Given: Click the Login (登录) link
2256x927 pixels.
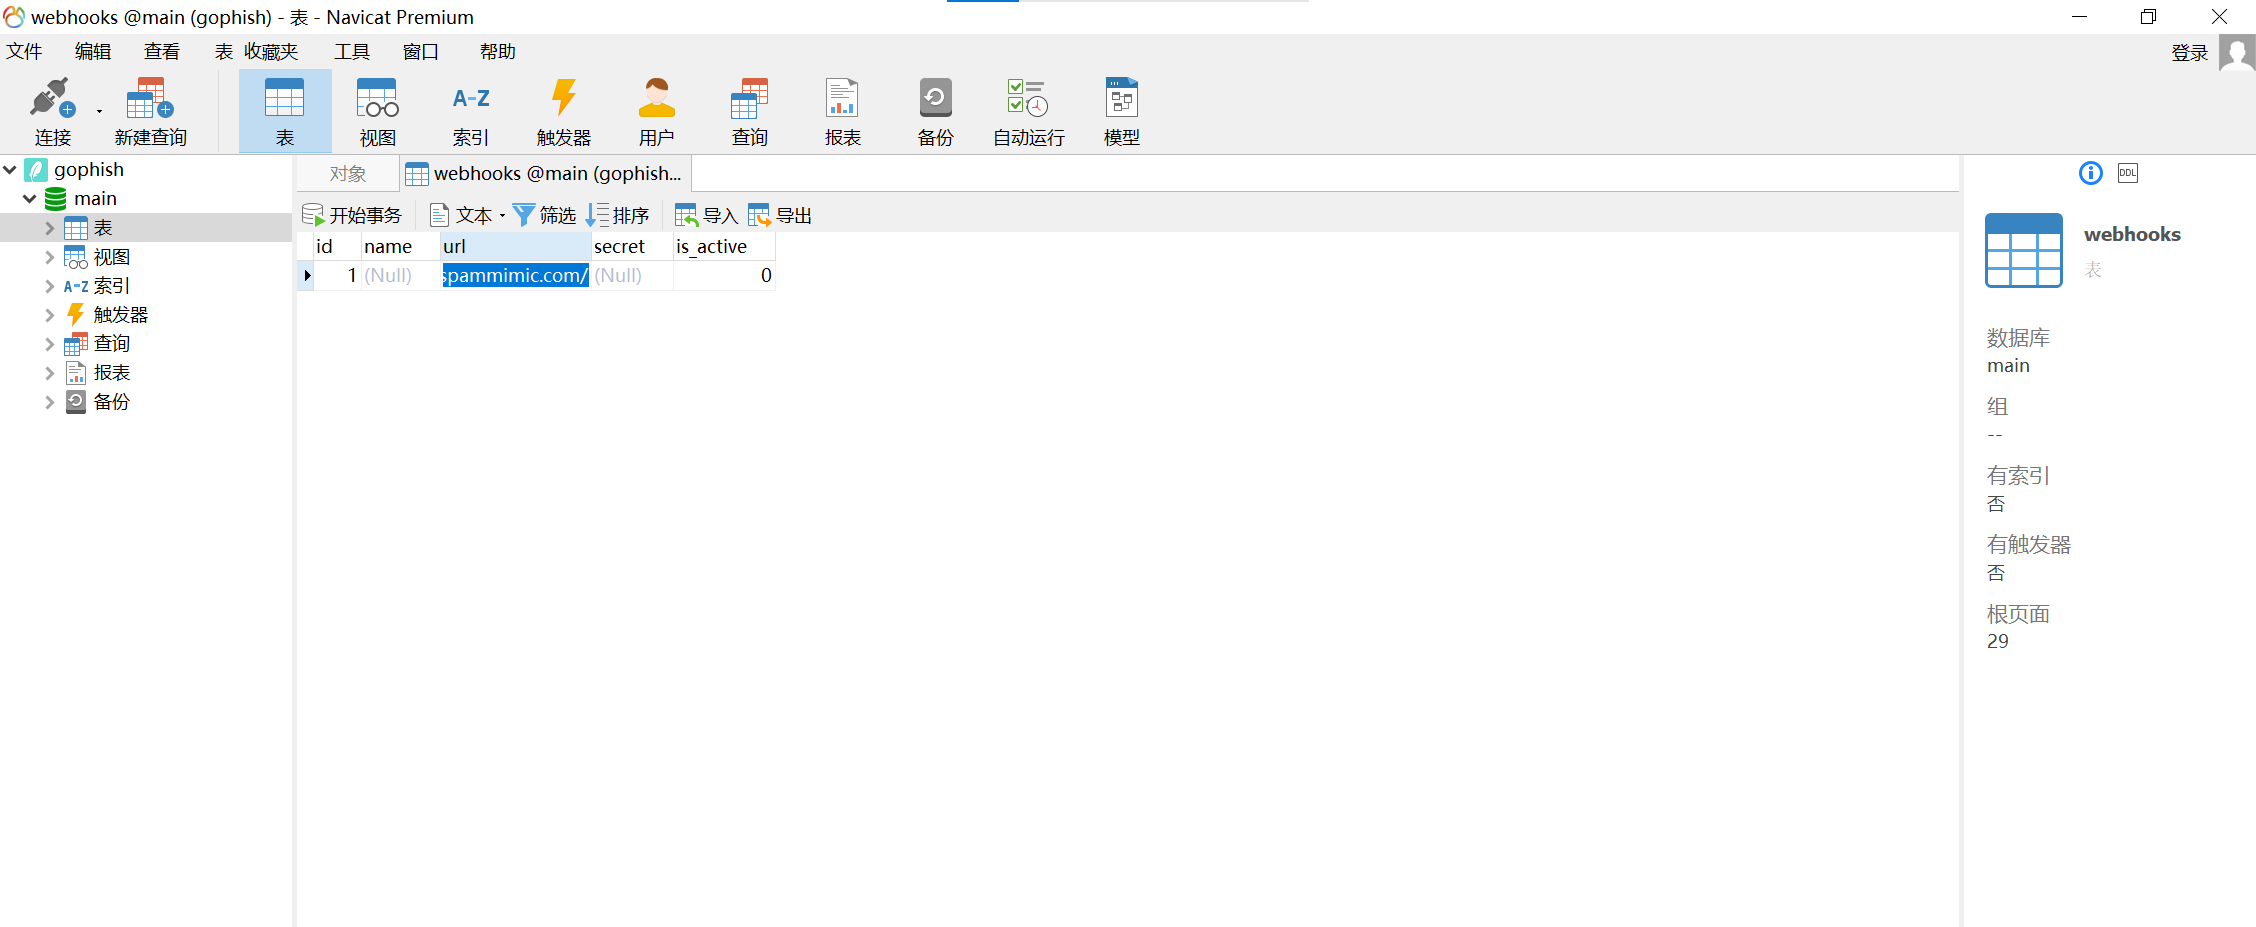Looking at the screenshot, I should tap(2189, 53).
